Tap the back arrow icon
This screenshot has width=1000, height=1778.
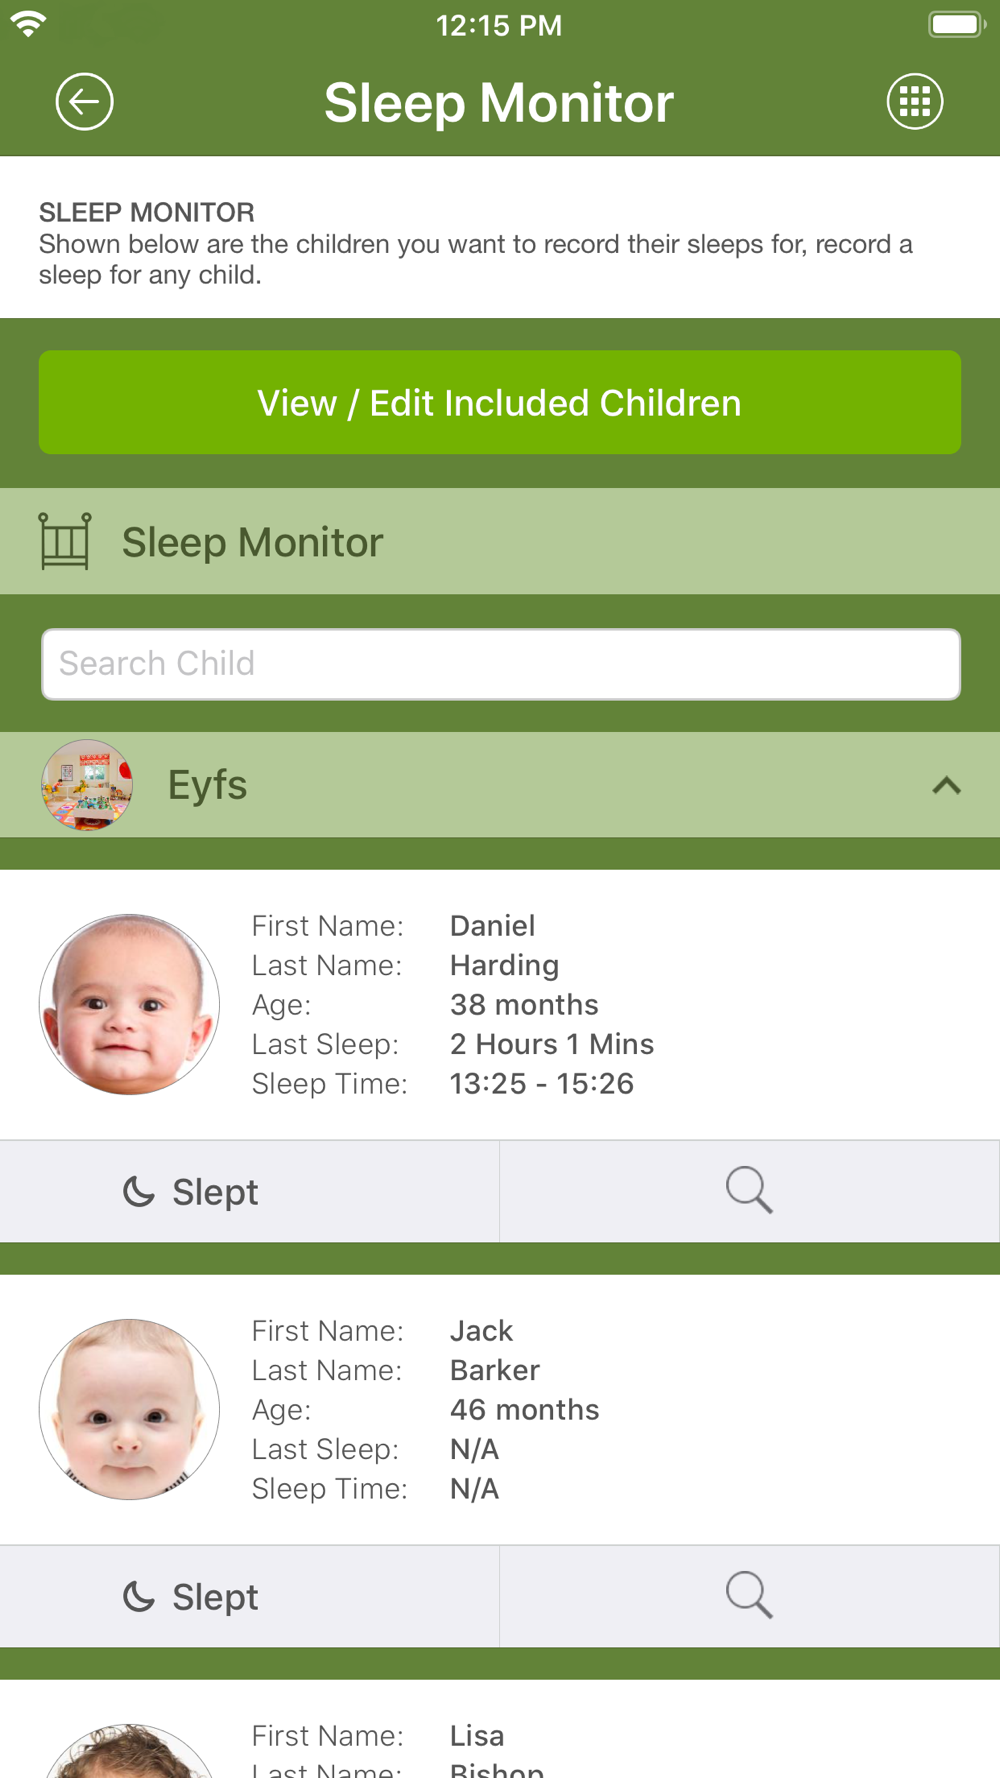click(x=84, y=101)
